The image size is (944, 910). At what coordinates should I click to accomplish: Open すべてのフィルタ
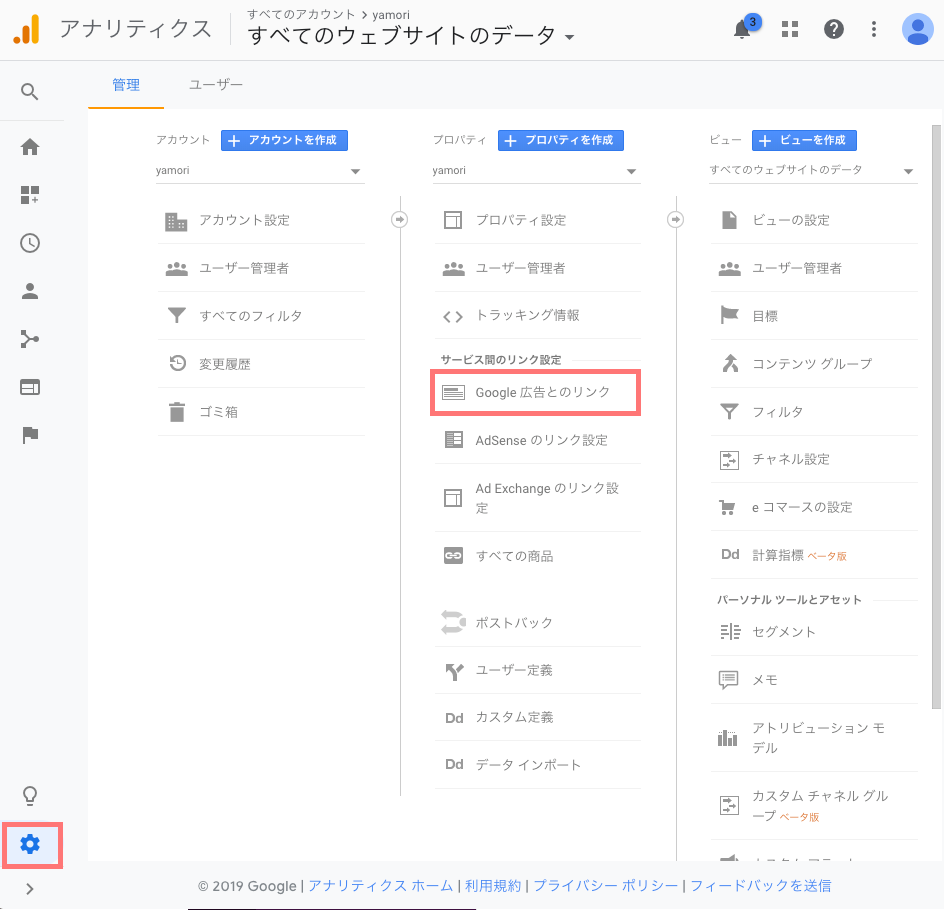pos(261,316)
